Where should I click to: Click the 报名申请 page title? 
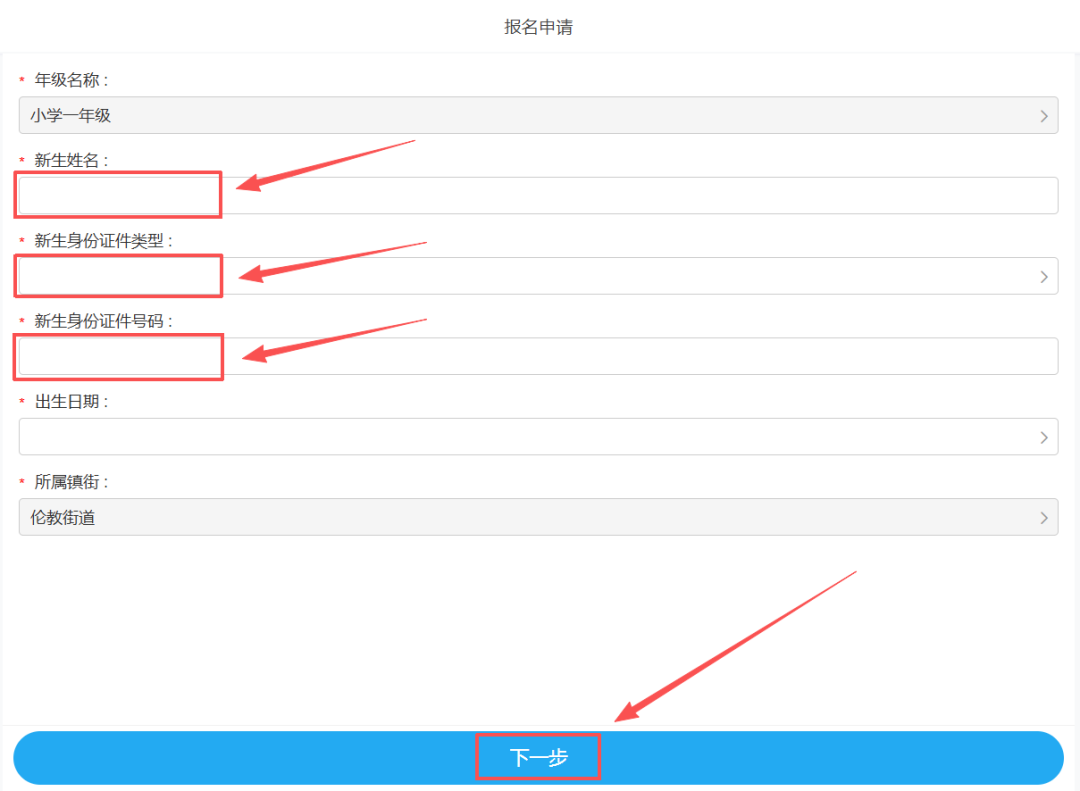pos(538,27)
